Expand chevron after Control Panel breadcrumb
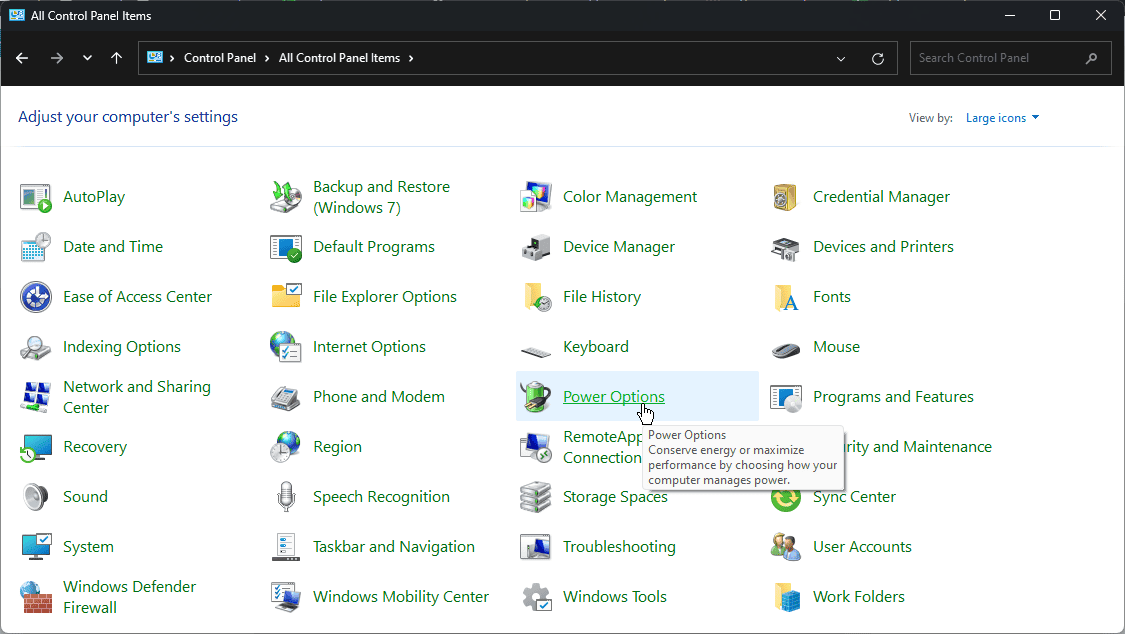The width and height of the screenshot is (1125, 634). tap(267, 58)
